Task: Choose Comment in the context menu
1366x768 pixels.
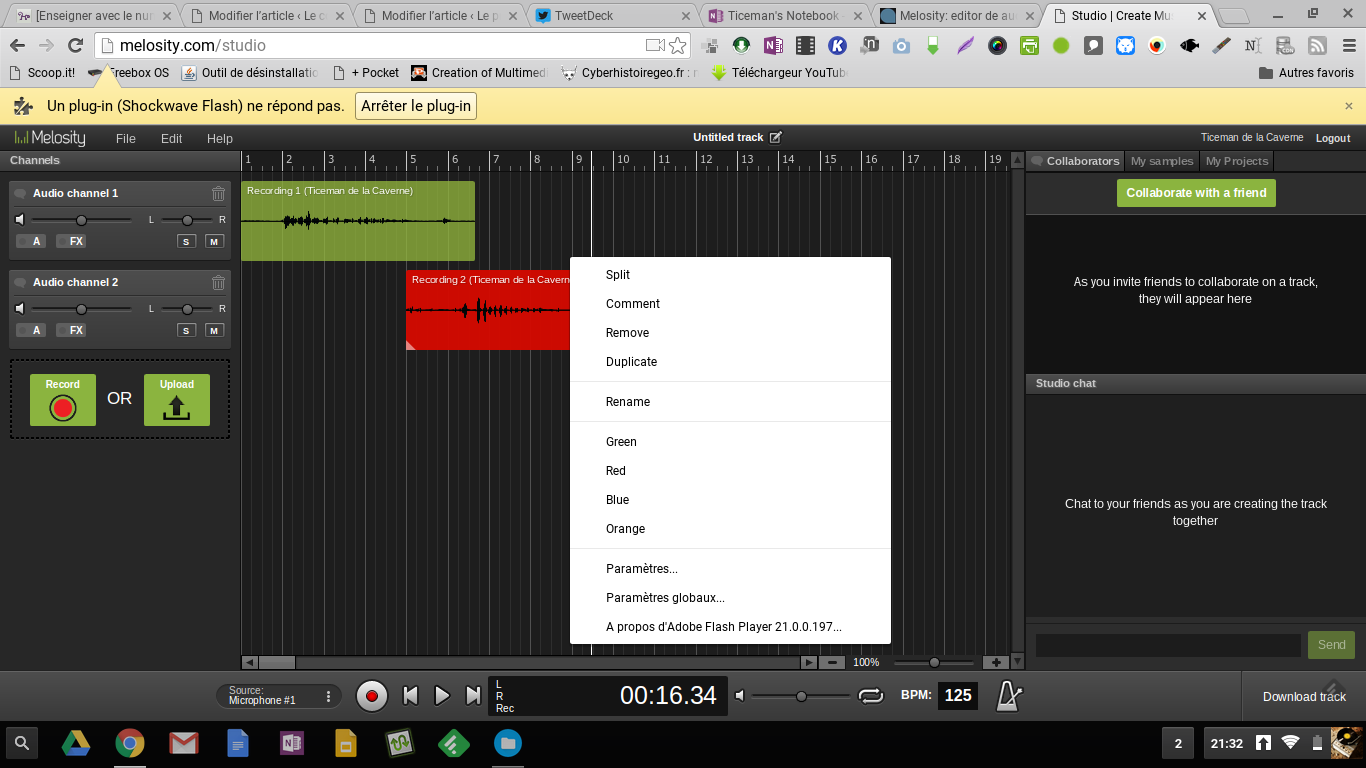Action: 730,304
